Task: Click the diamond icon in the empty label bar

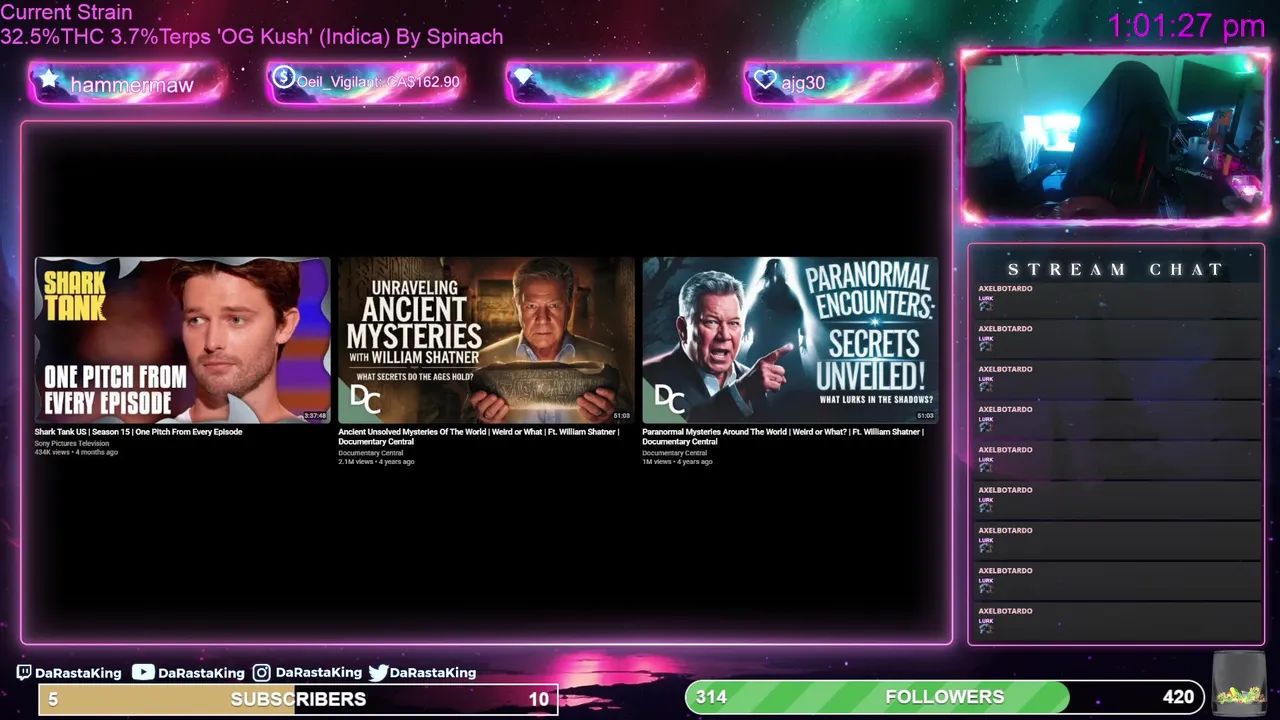Action: click(x=523, y=78)
